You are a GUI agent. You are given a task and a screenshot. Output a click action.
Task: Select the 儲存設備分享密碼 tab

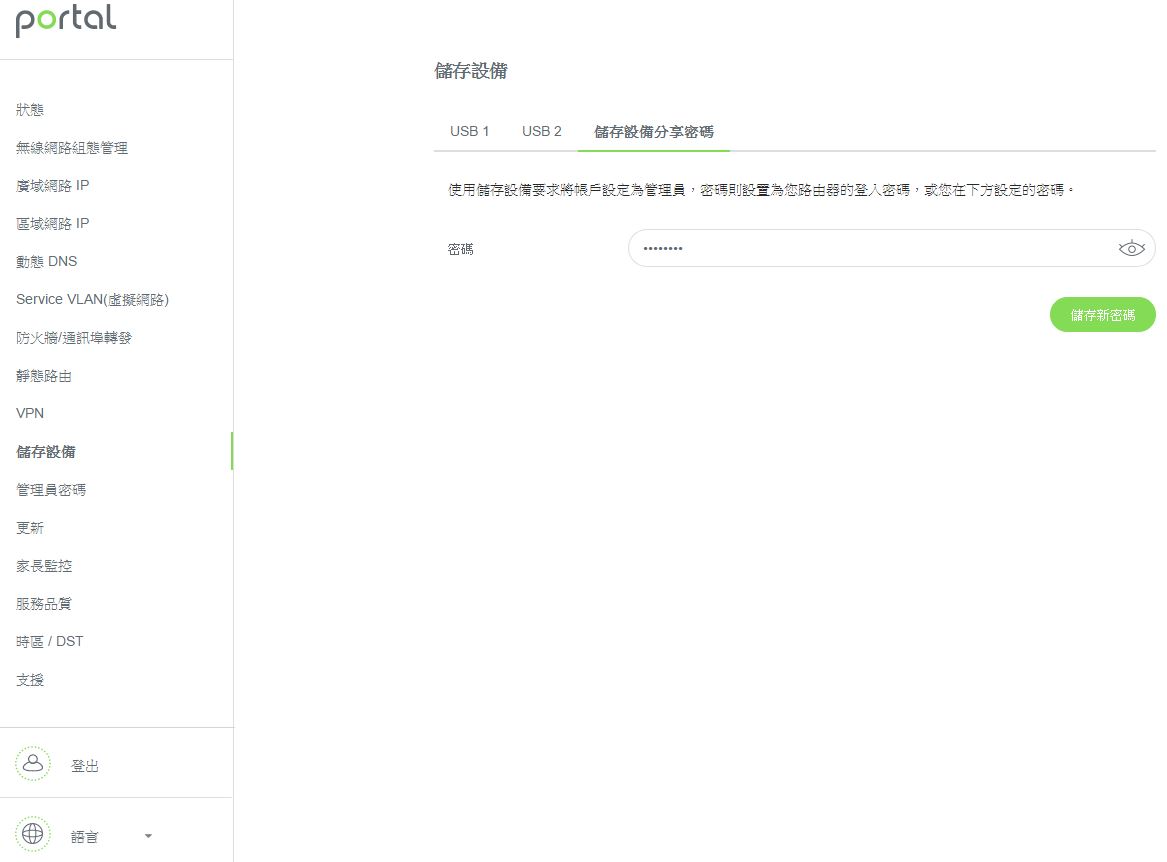653,132
